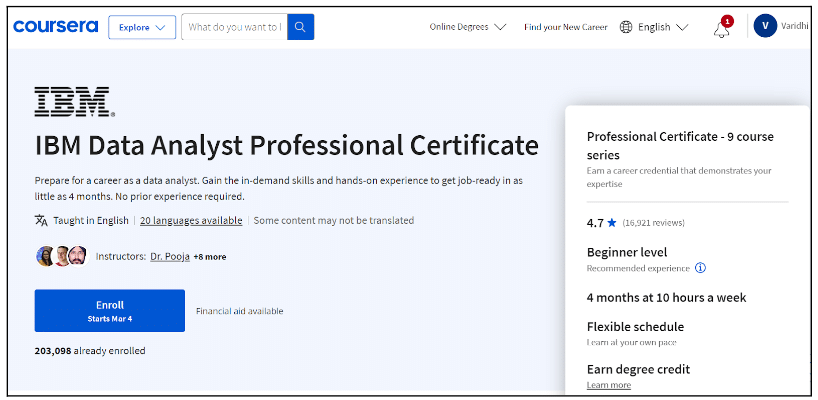
Task: Click Some content may not be translated text
Action: click(334, 221)
